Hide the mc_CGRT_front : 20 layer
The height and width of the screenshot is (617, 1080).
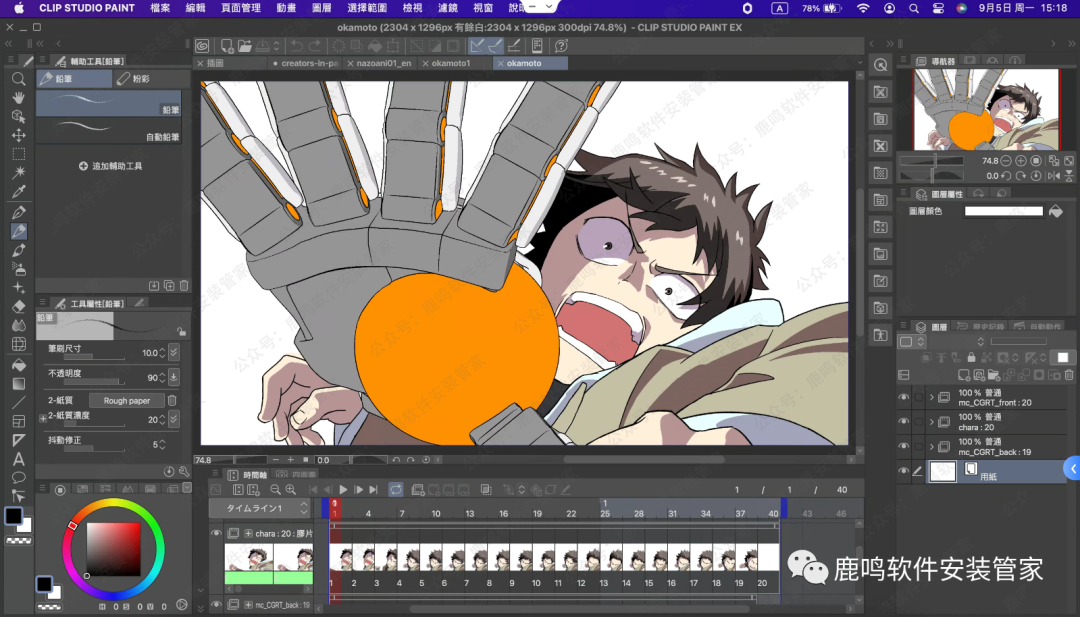(x=904, y=397)
